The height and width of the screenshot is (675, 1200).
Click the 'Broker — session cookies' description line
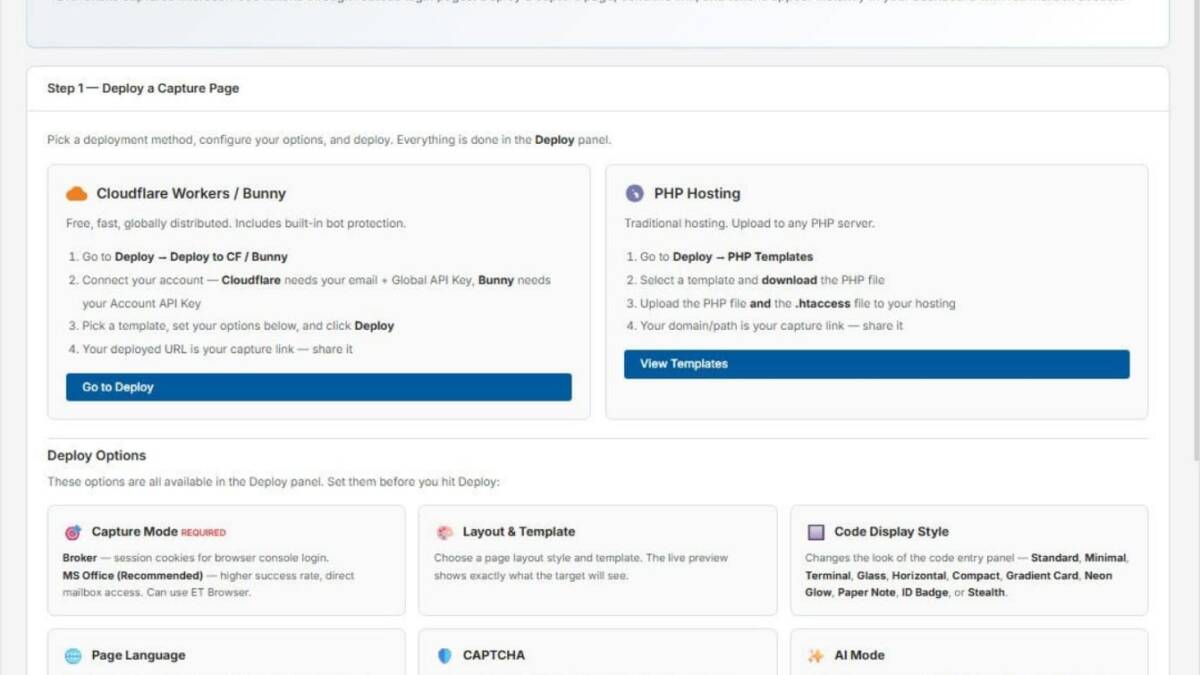coord(195,558)
